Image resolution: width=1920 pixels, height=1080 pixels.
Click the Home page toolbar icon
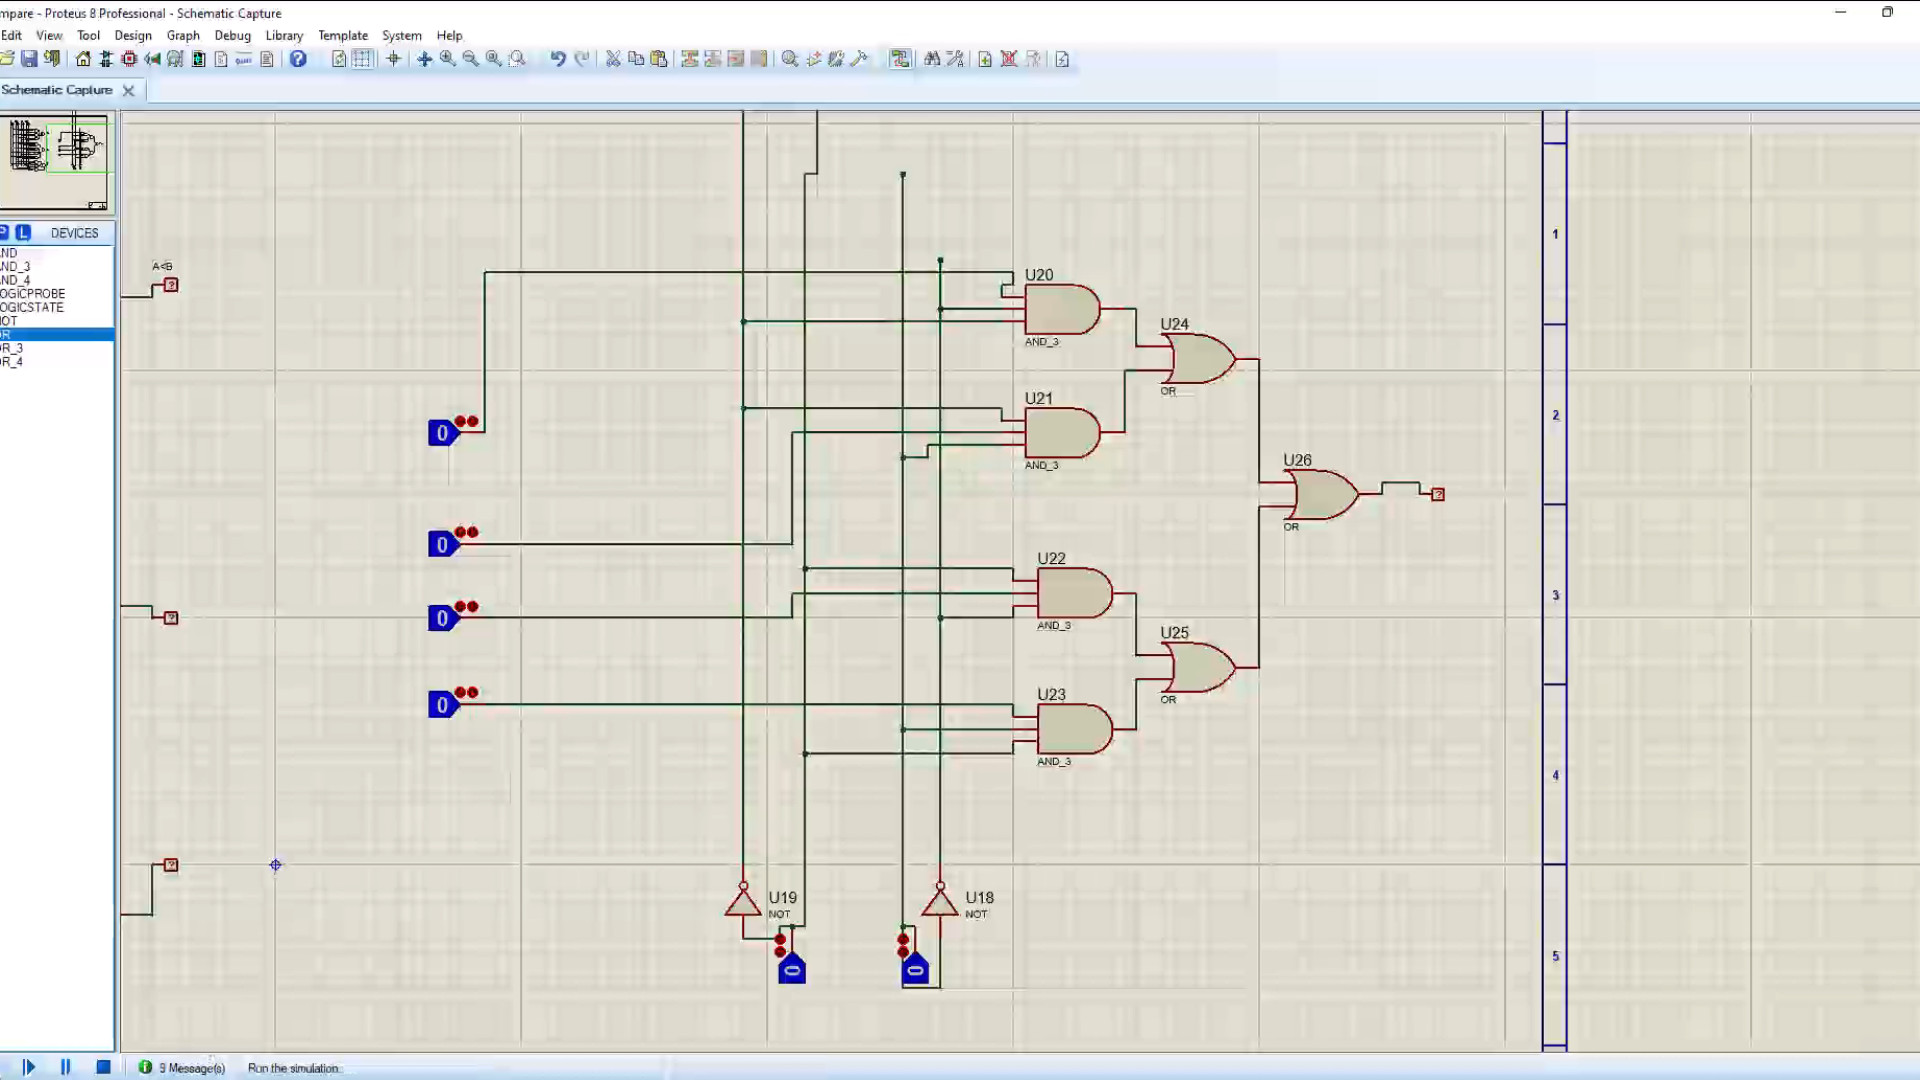pyautogui.click(x=83, y=59)
